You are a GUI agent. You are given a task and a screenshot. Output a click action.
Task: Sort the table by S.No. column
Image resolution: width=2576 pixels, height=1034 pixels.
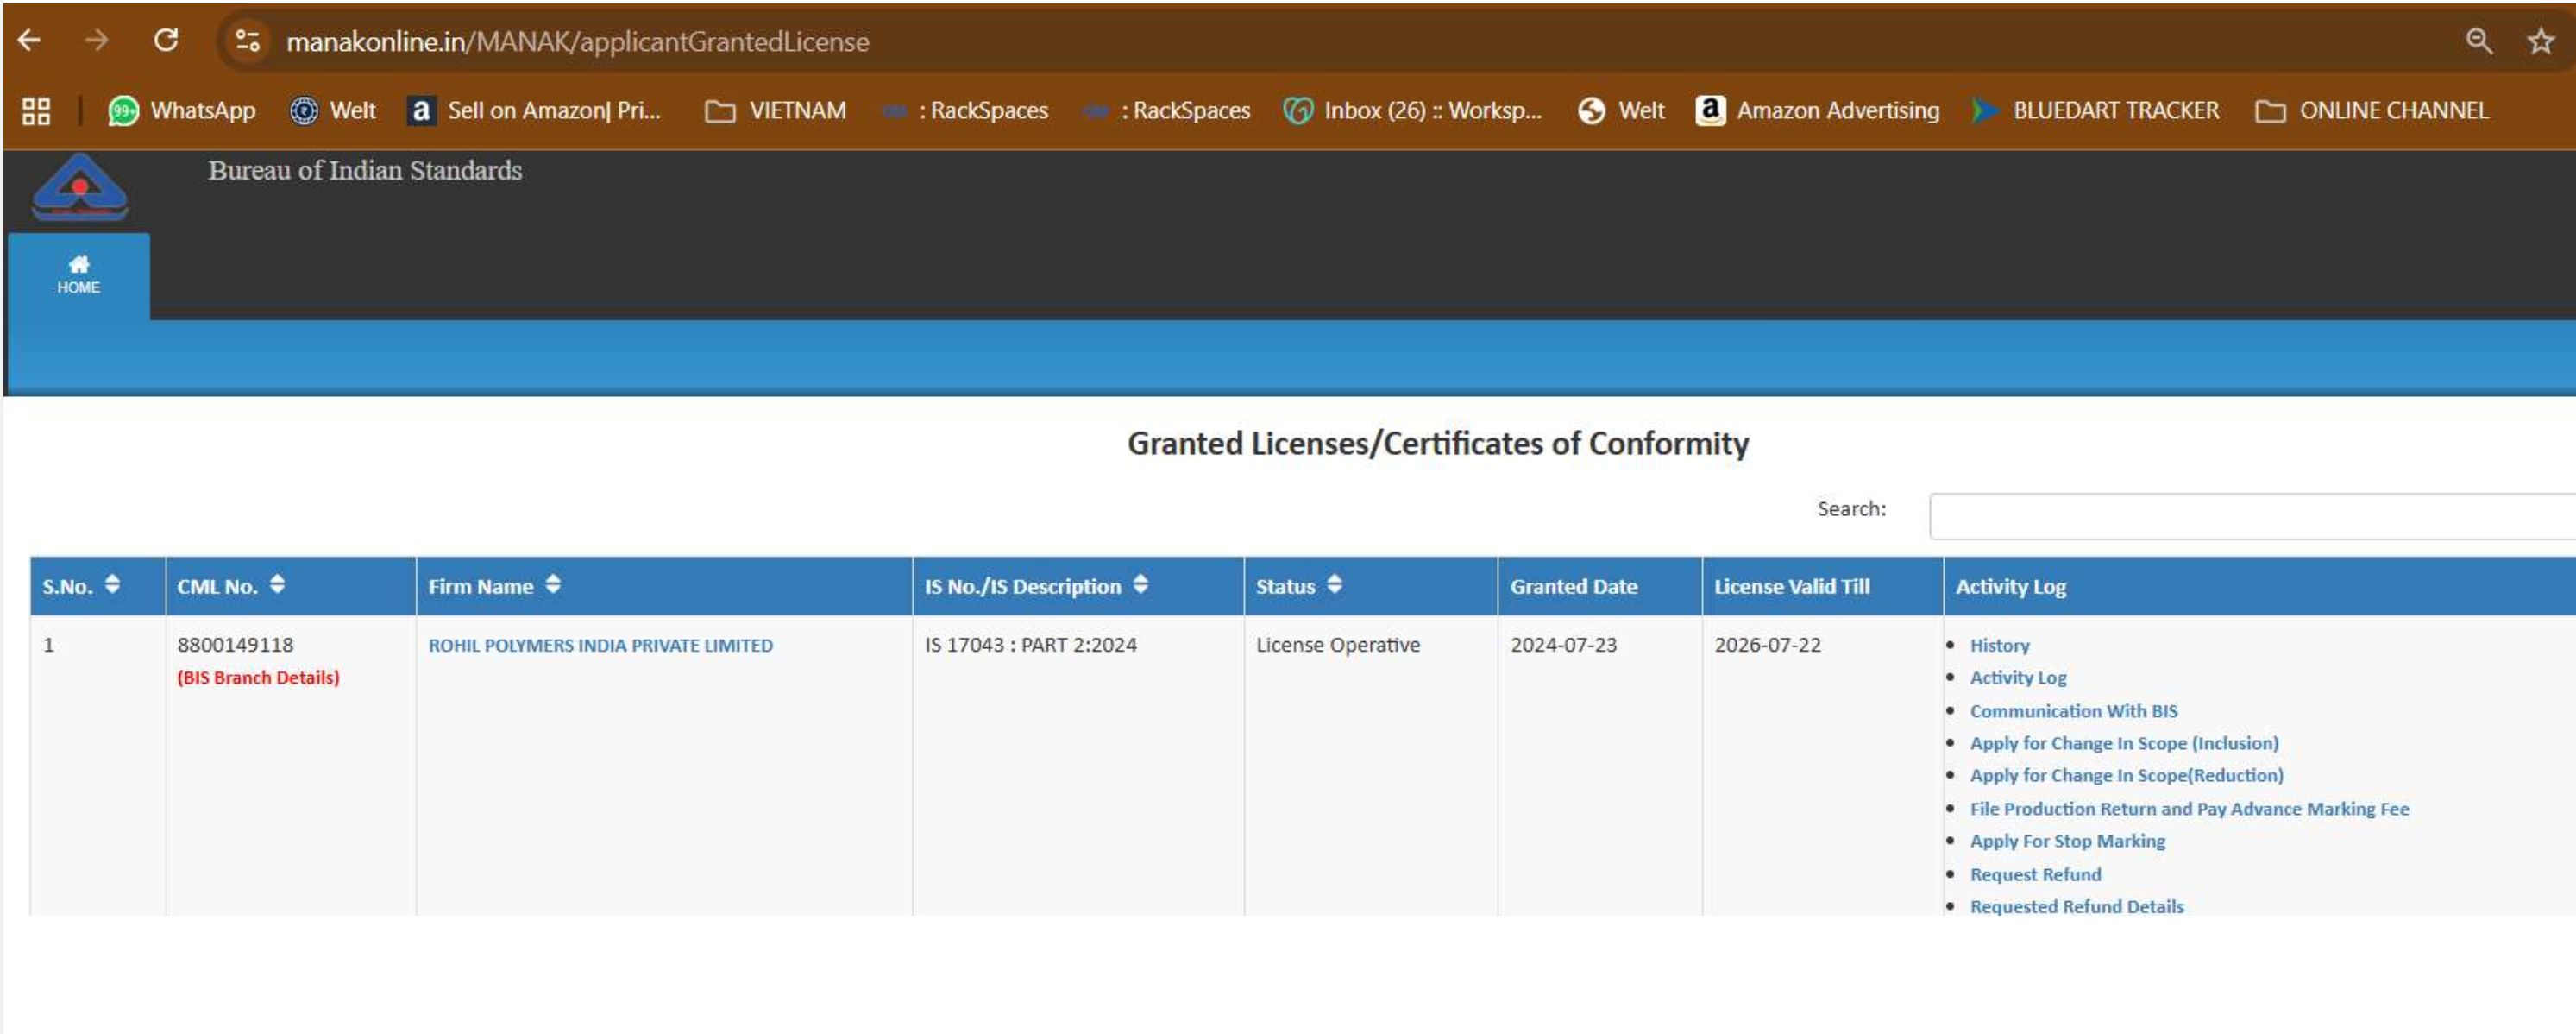point(112,584)
